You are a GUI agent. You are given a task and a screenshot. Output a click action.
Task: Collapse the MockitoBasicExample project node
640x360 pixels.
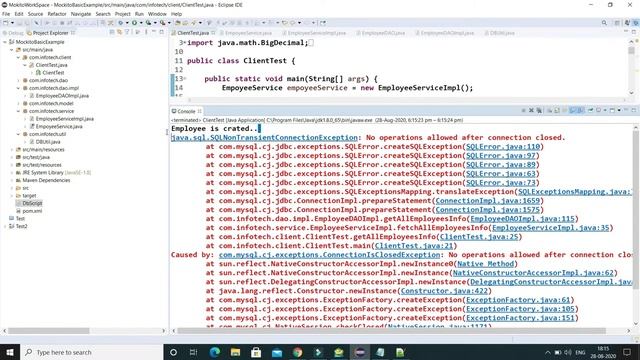point(5,42)
